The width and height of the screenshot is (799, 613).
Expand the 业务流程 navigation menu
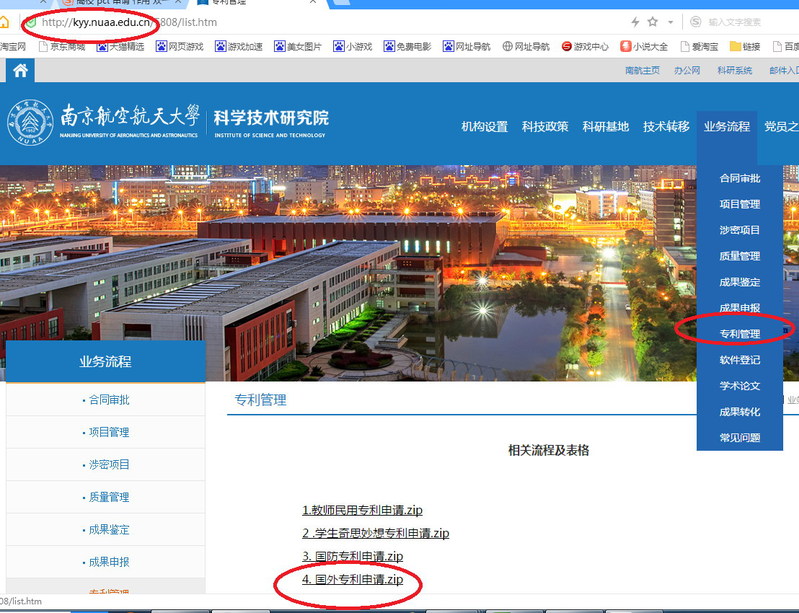[x=726, y=126]
